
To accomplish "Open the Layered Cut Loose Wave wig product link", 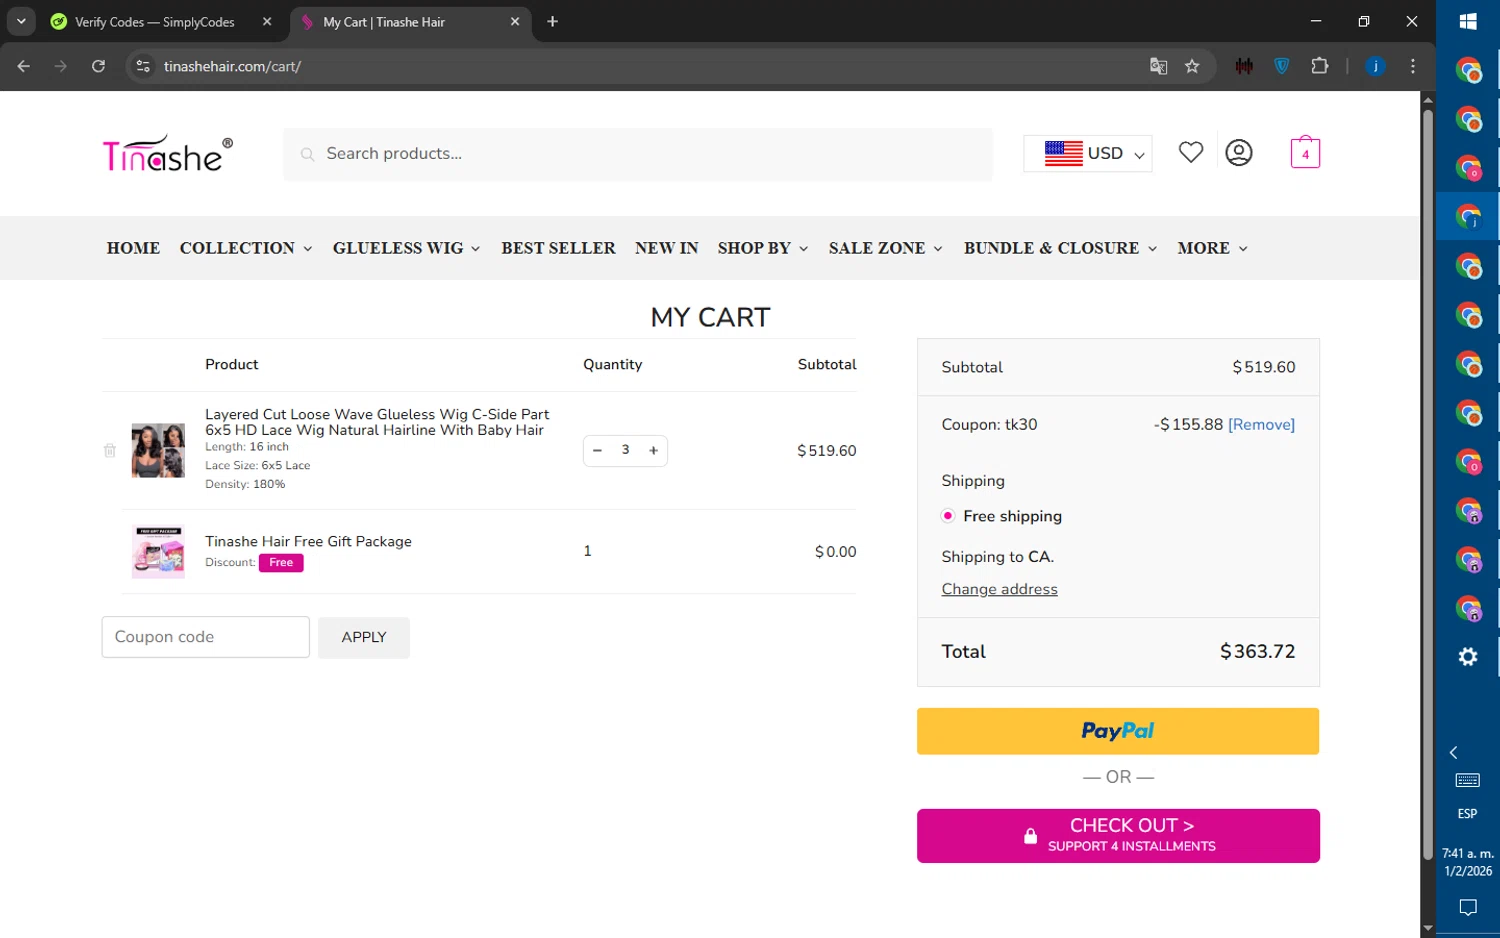I will [377, 422].
